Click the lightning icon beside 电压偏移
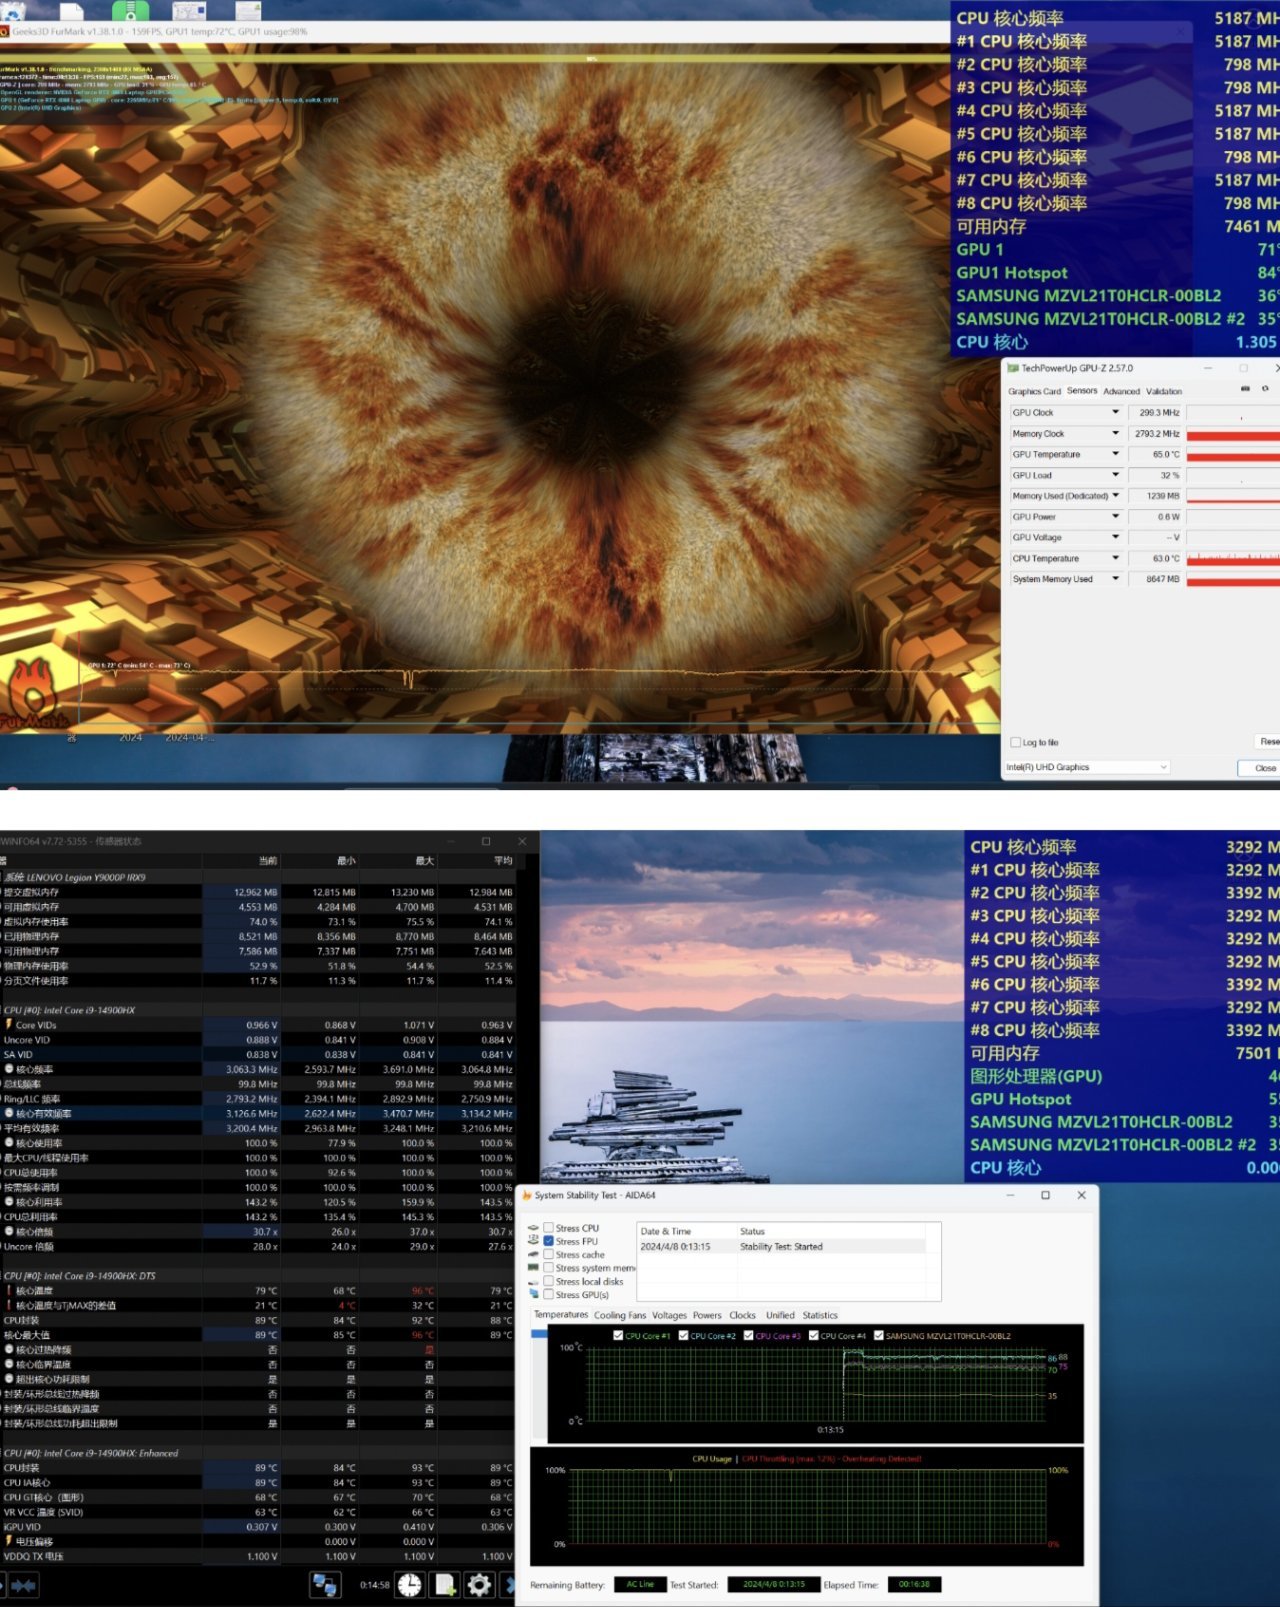This screenshot has width=1280, height=1607. tap(9, 1541)
